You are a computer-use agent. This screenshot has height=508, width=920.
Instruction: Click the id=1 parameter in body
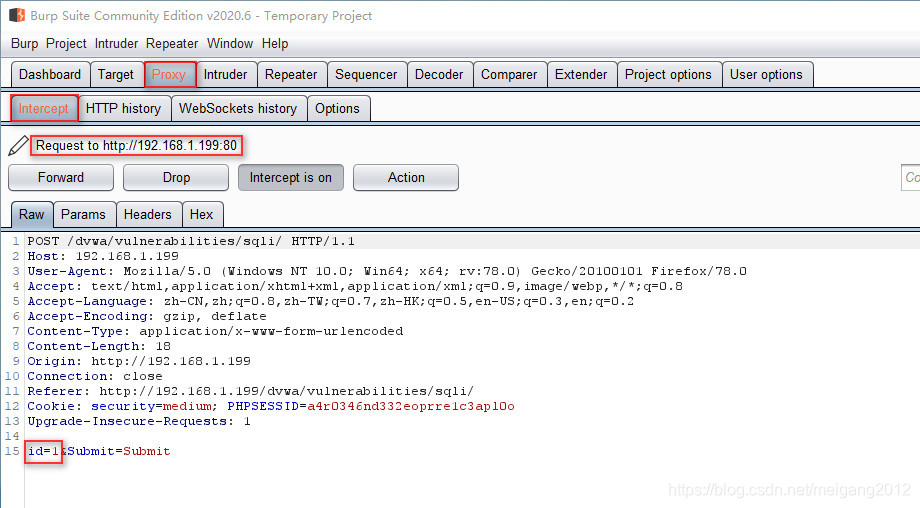(43, 452)
